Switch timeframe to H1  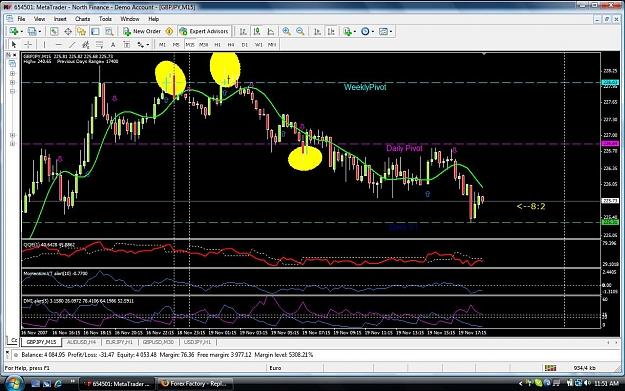click(217, 45)
